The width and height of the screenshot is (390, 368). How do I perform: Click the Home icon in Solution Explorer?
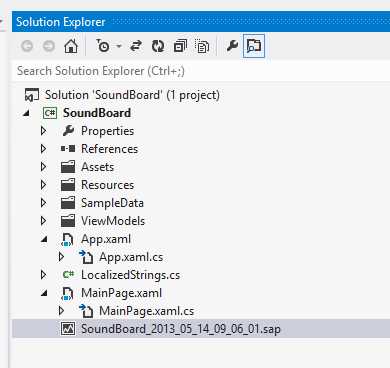(71, 46)
